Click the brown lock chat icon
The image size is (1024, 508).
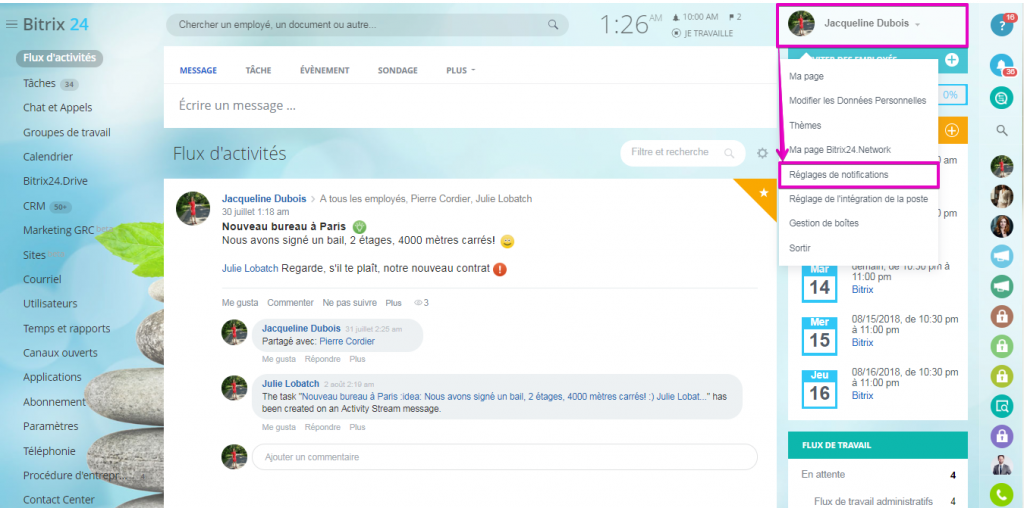click(x=1001, y=316)
